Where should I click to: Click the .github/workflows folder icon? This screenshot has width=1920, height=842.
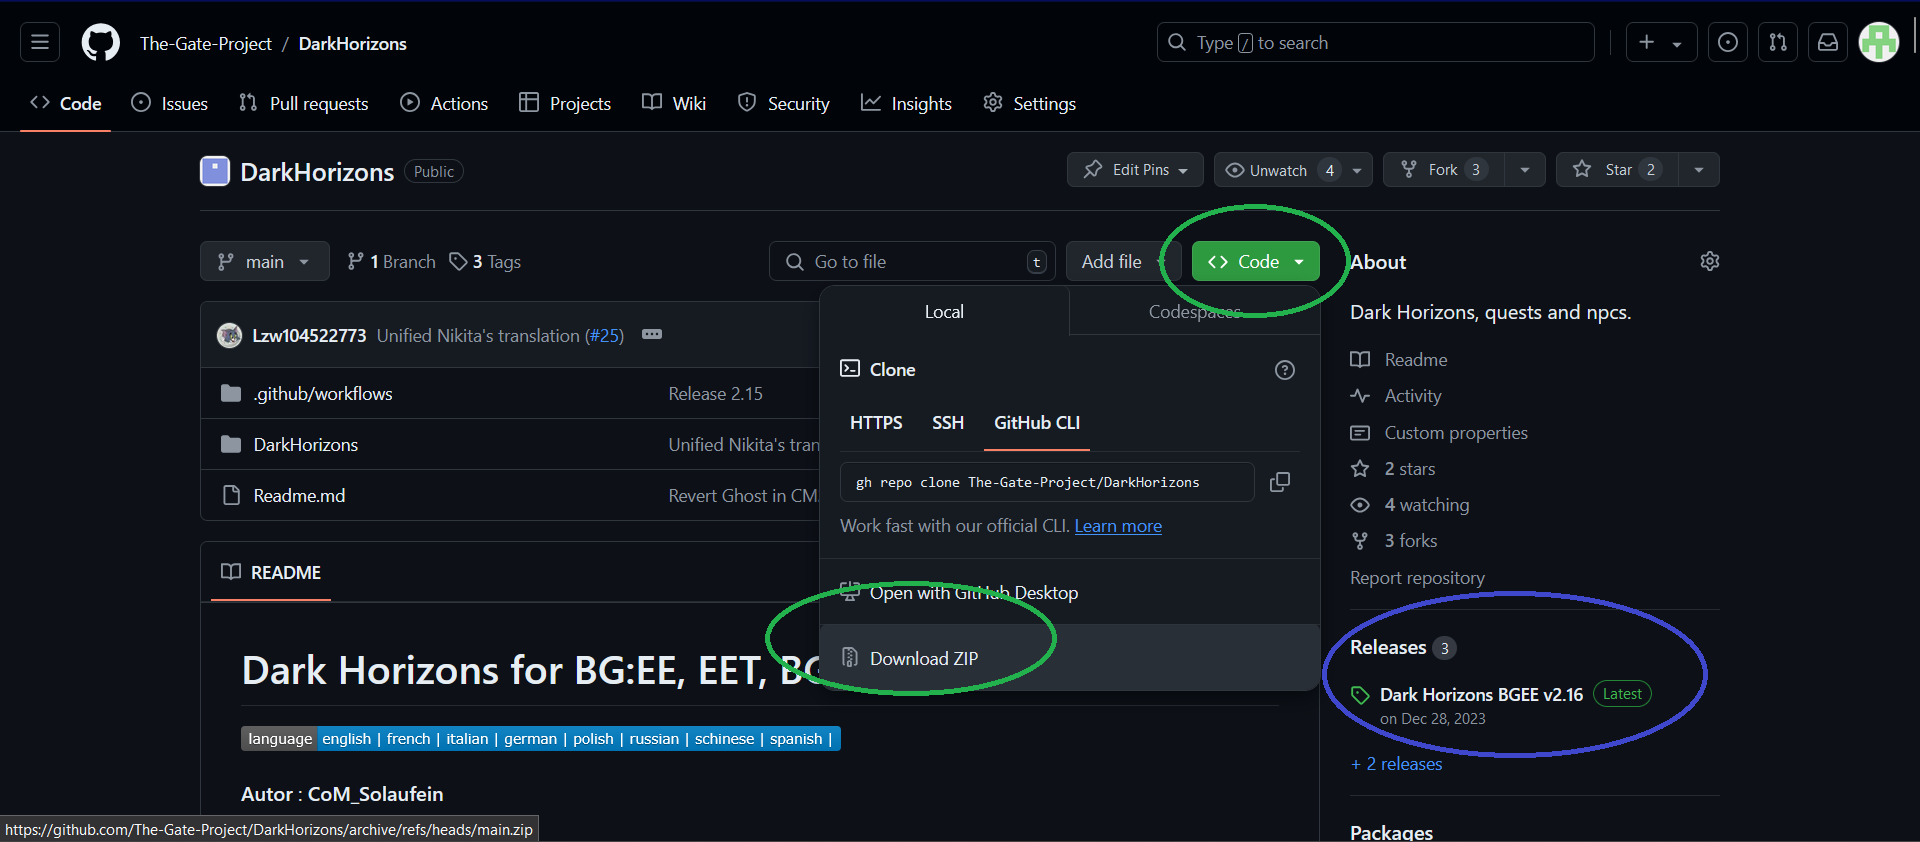click(231, 393)
